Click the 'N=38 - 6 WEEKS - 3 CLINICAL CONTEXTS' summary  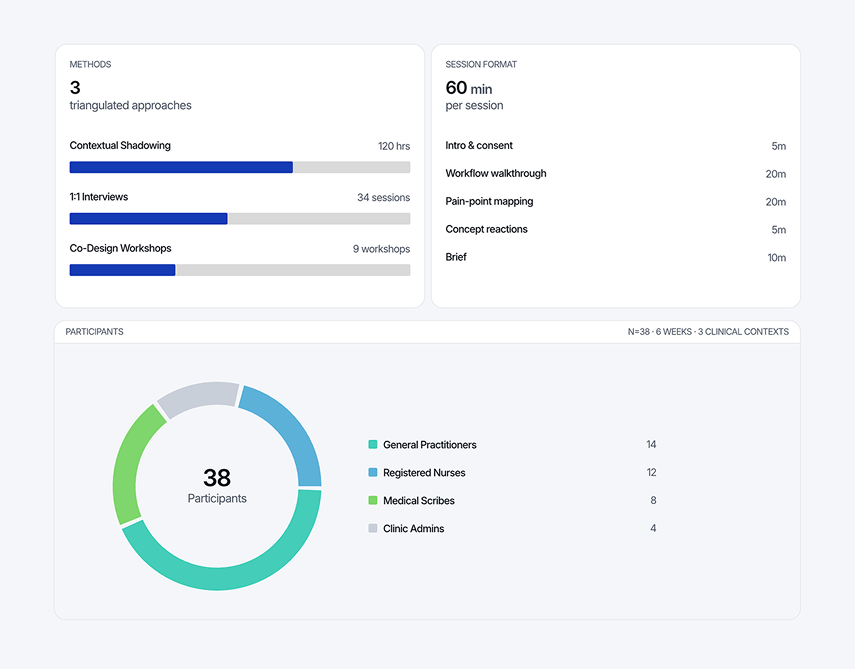point(708,332)
